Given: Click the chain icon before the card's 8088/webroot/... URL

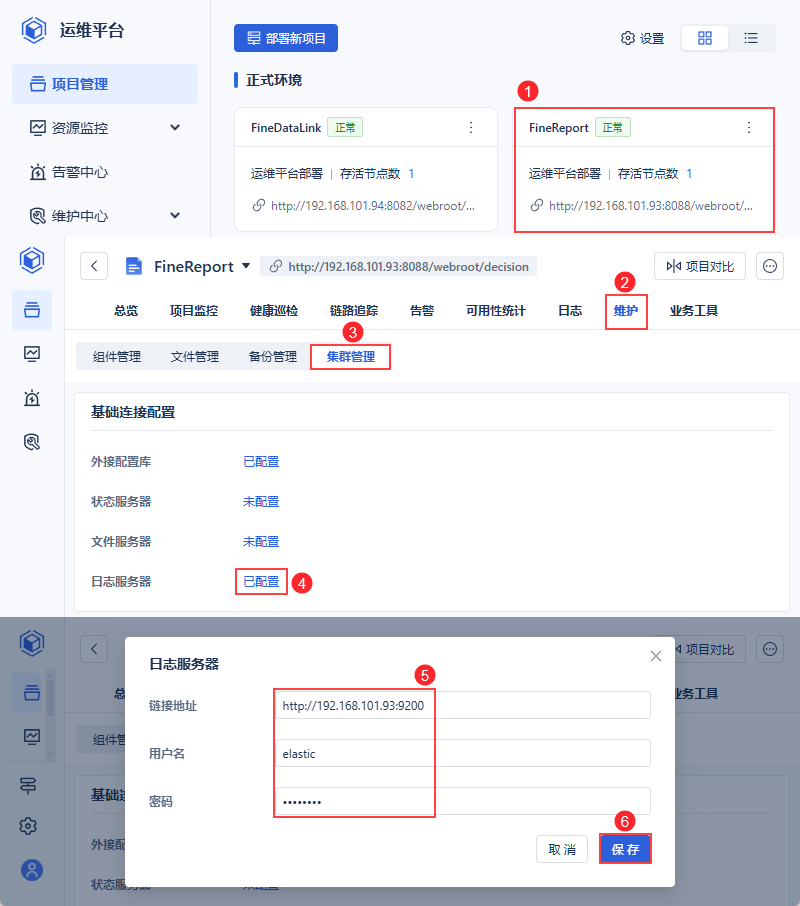Looking at the screenshot, I should [x=537, y=205].
